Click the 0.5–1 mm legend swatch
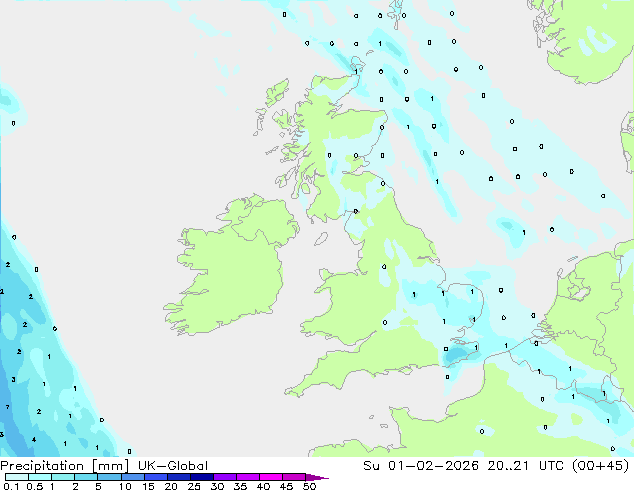 click(40, 477)
